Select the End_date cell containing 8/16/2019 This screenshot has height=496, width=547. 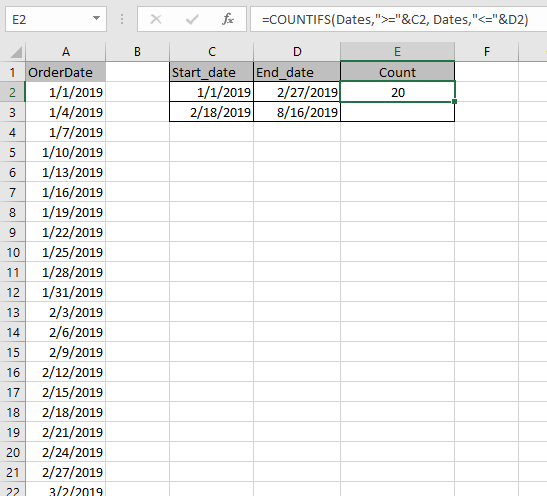[297, 112]
